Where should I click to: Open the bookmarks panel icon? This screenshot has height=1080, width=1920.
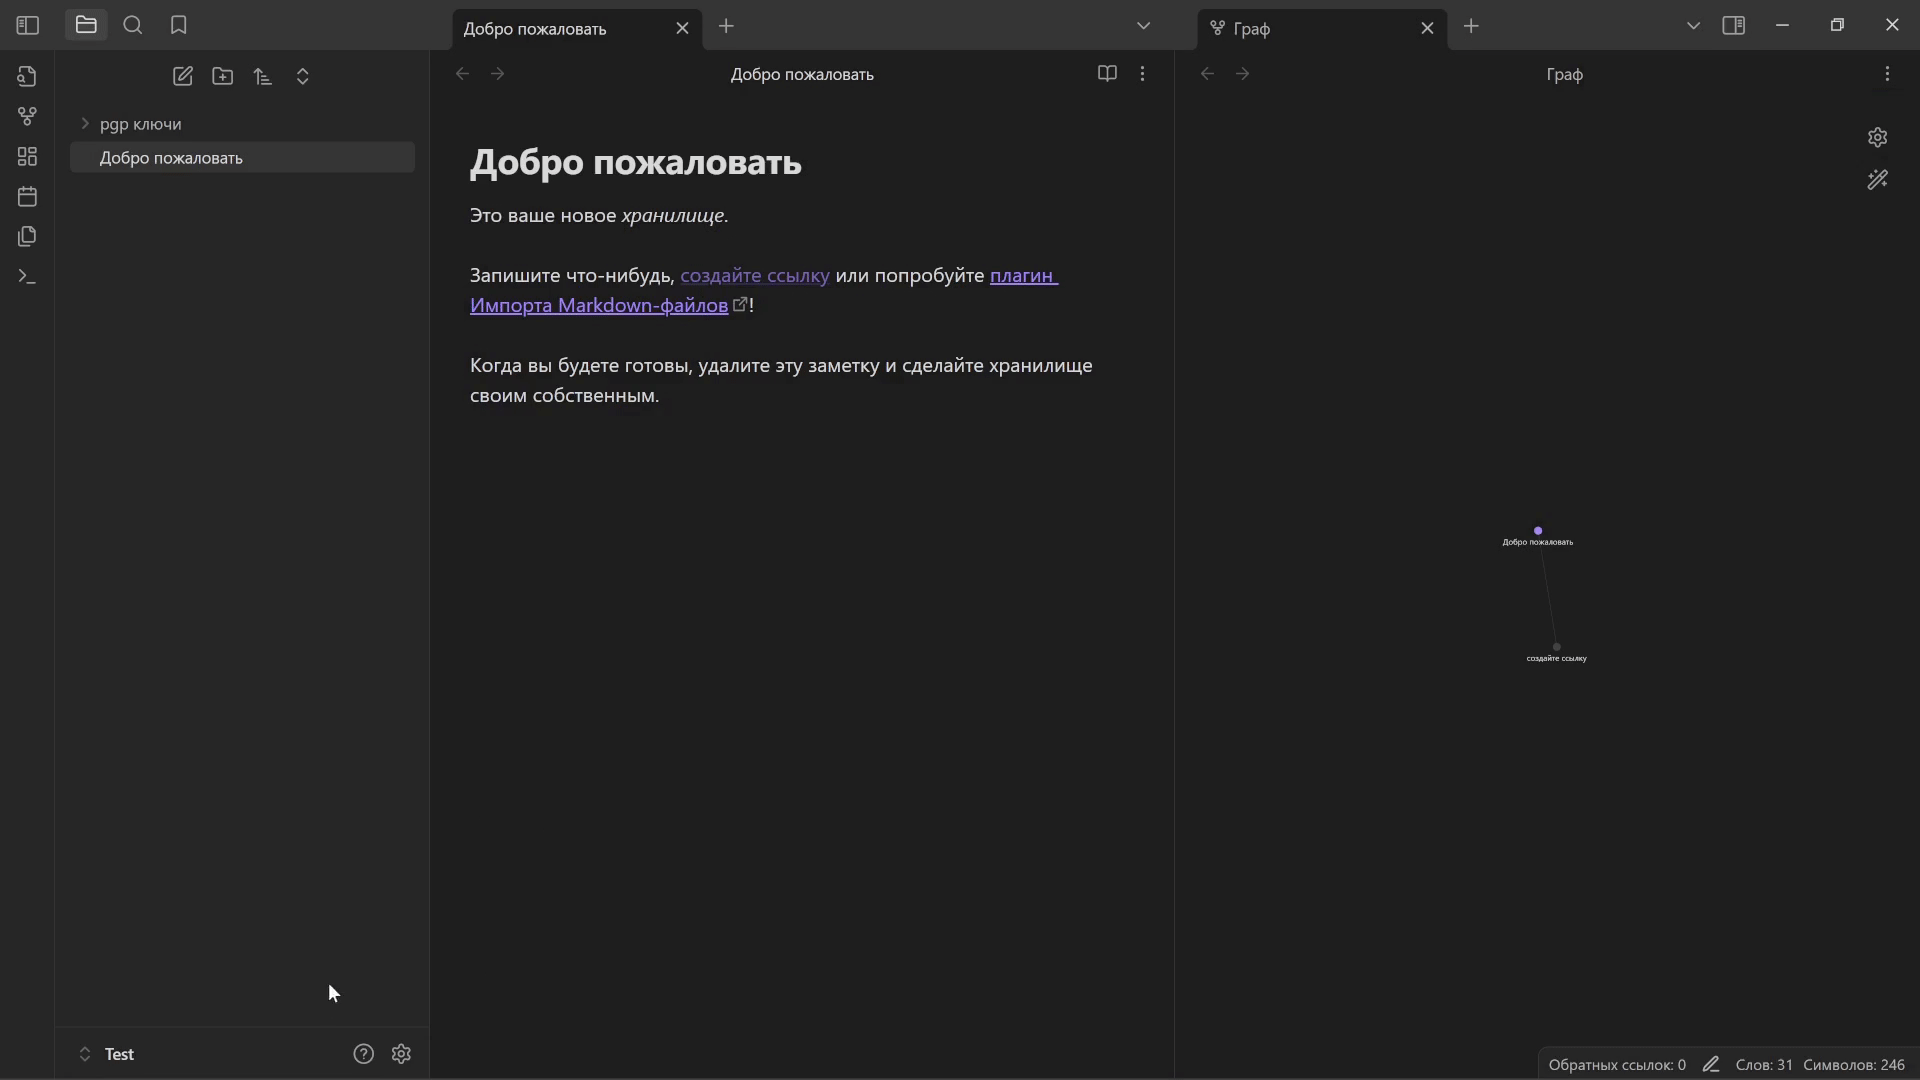click(179, 26)
